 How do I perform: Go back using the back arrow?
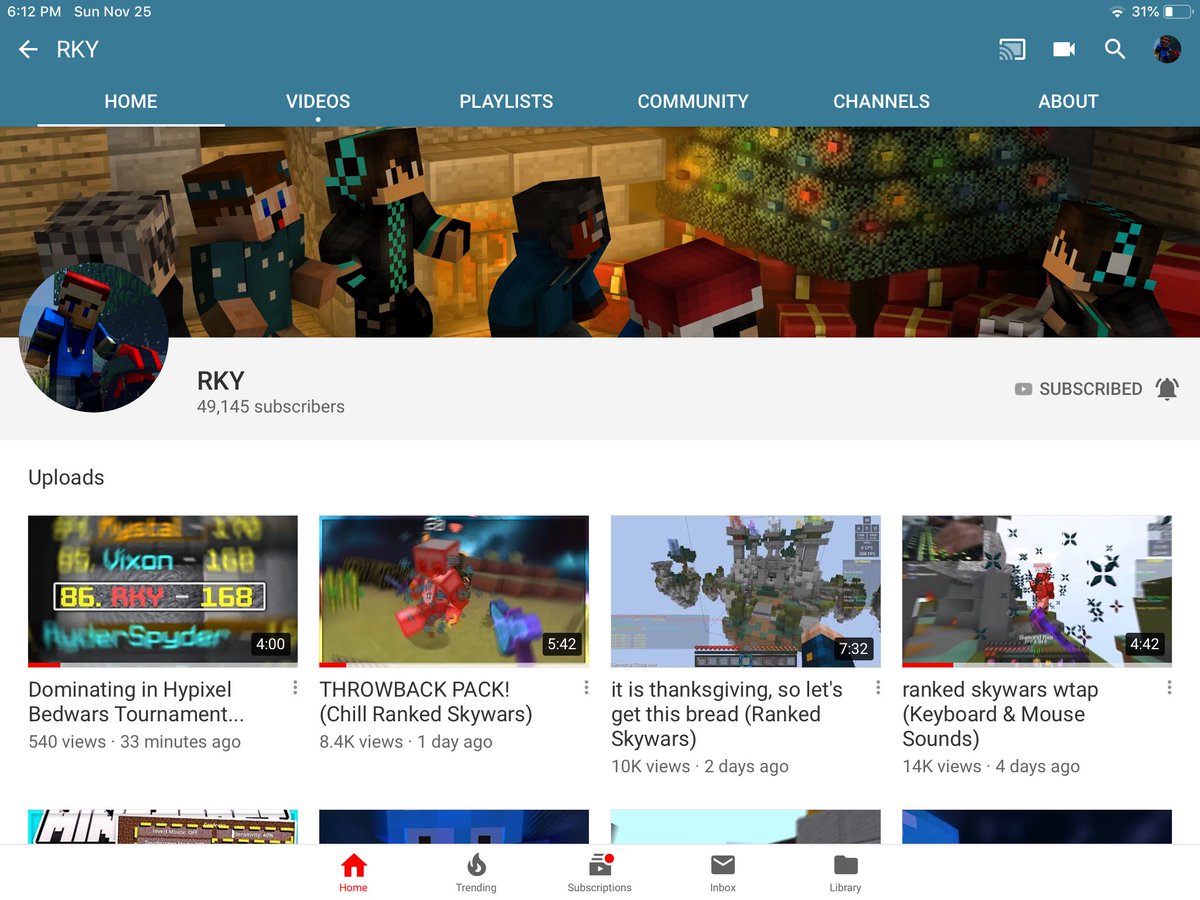(28, 49)
